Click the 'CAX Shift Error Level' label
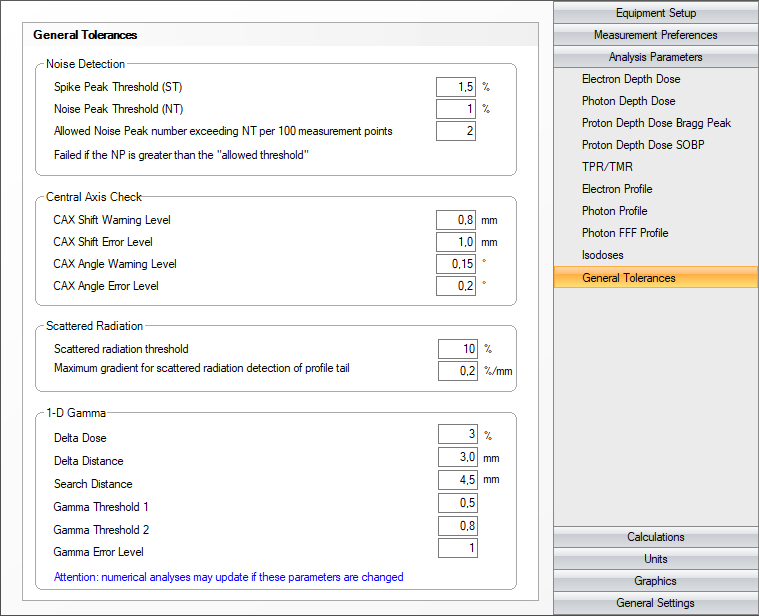The image size is (759, 616). tap(103, 242)
